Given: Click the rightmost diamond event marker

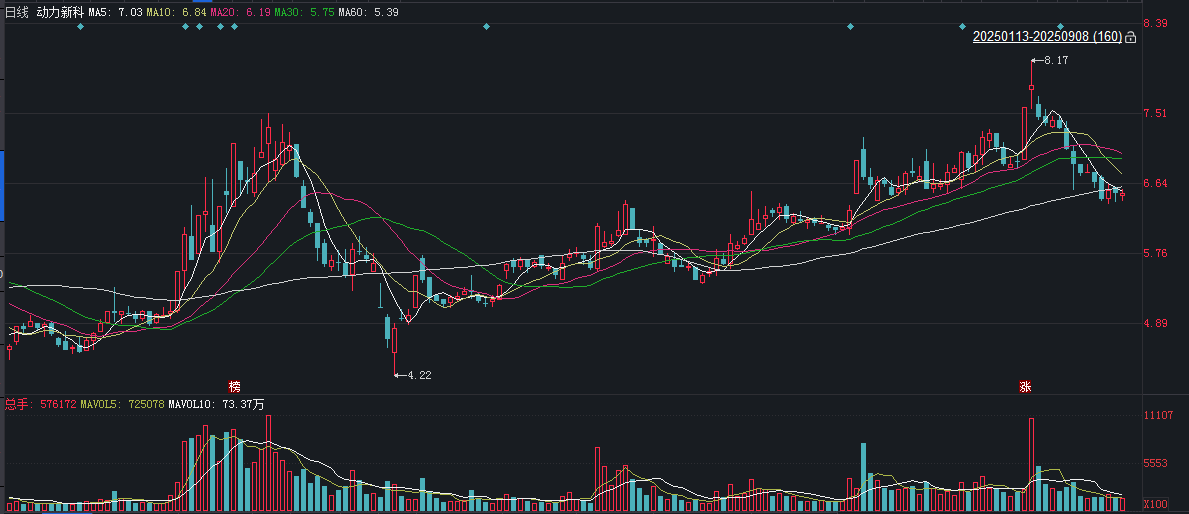Looking at the screenshot, I should (x=1060, y=26).
